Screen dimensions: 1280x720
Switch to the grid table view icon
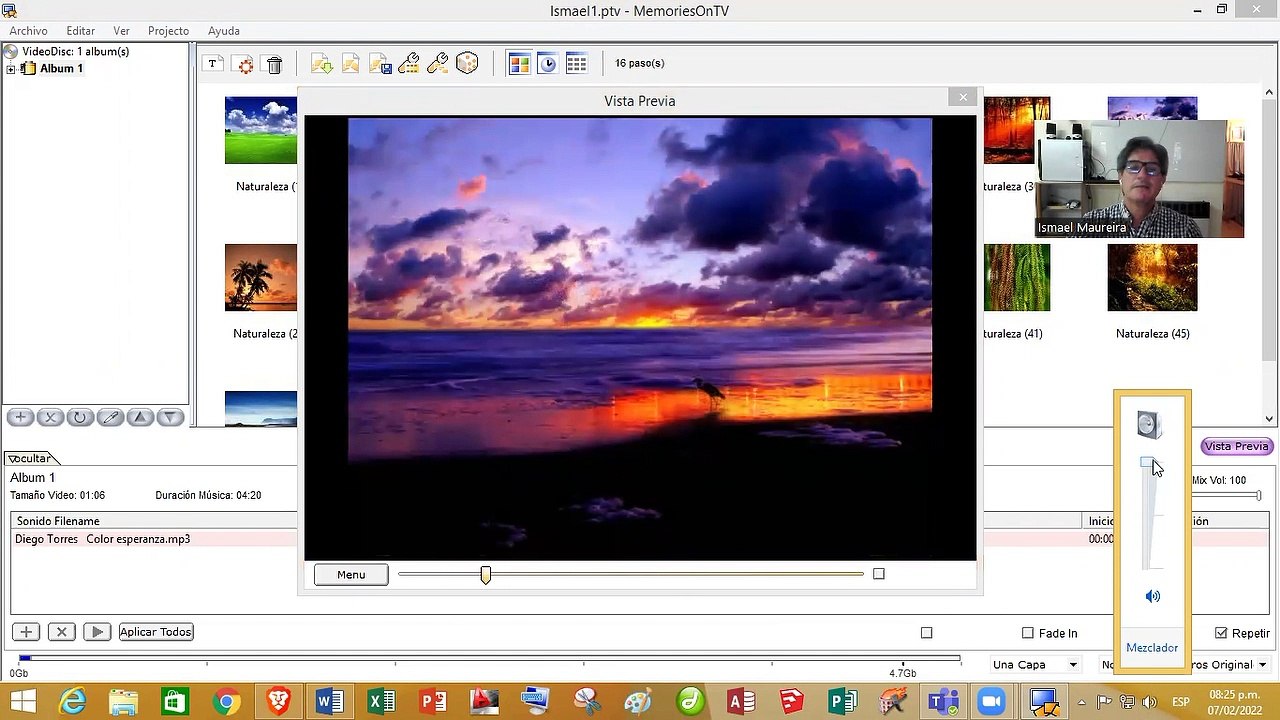(x=576, y=64)
